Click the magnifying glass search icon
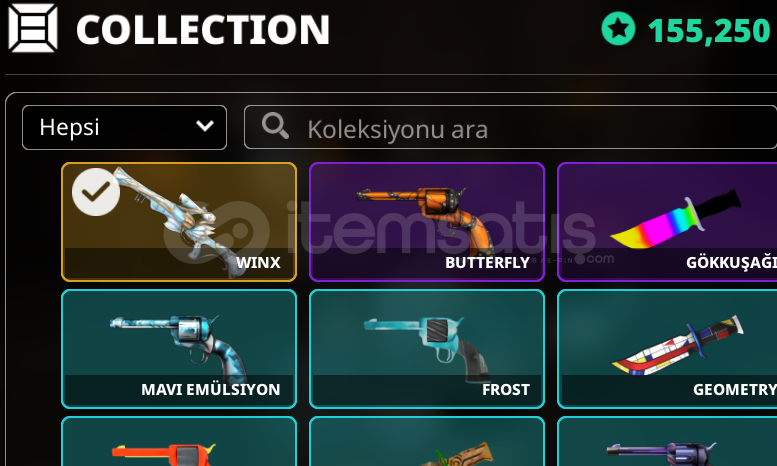 tap(275, 125)
